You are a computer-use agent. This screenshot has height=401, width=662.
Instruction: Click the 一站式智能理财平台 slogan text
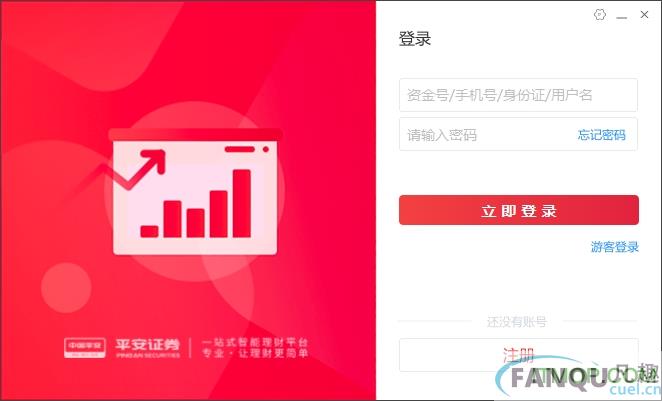pyautogui.click(x=255, y=342)
